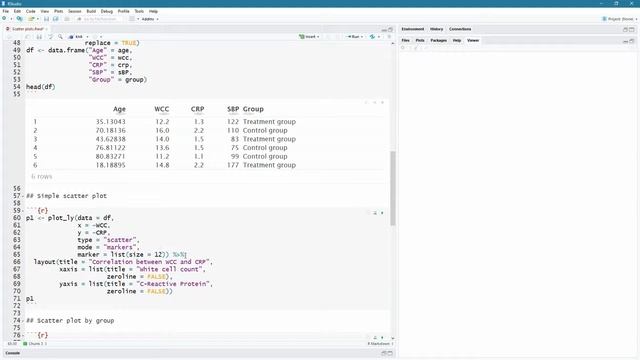The image size is (640, 360).
Task: Open the Insert chunk dropdown
Action: point(309,37)
